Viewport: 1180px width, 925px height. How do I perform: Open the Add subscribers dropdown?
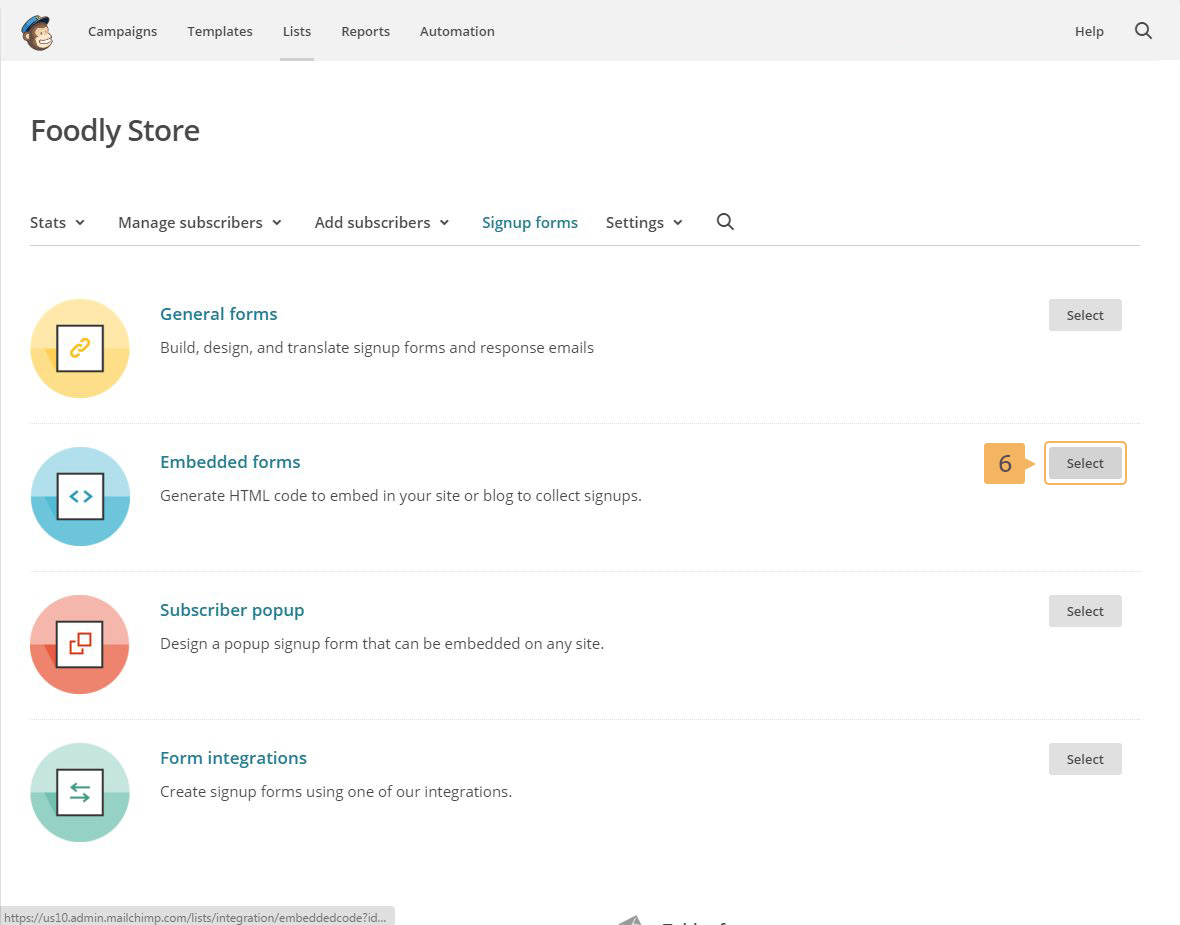(x=381, y=223)
